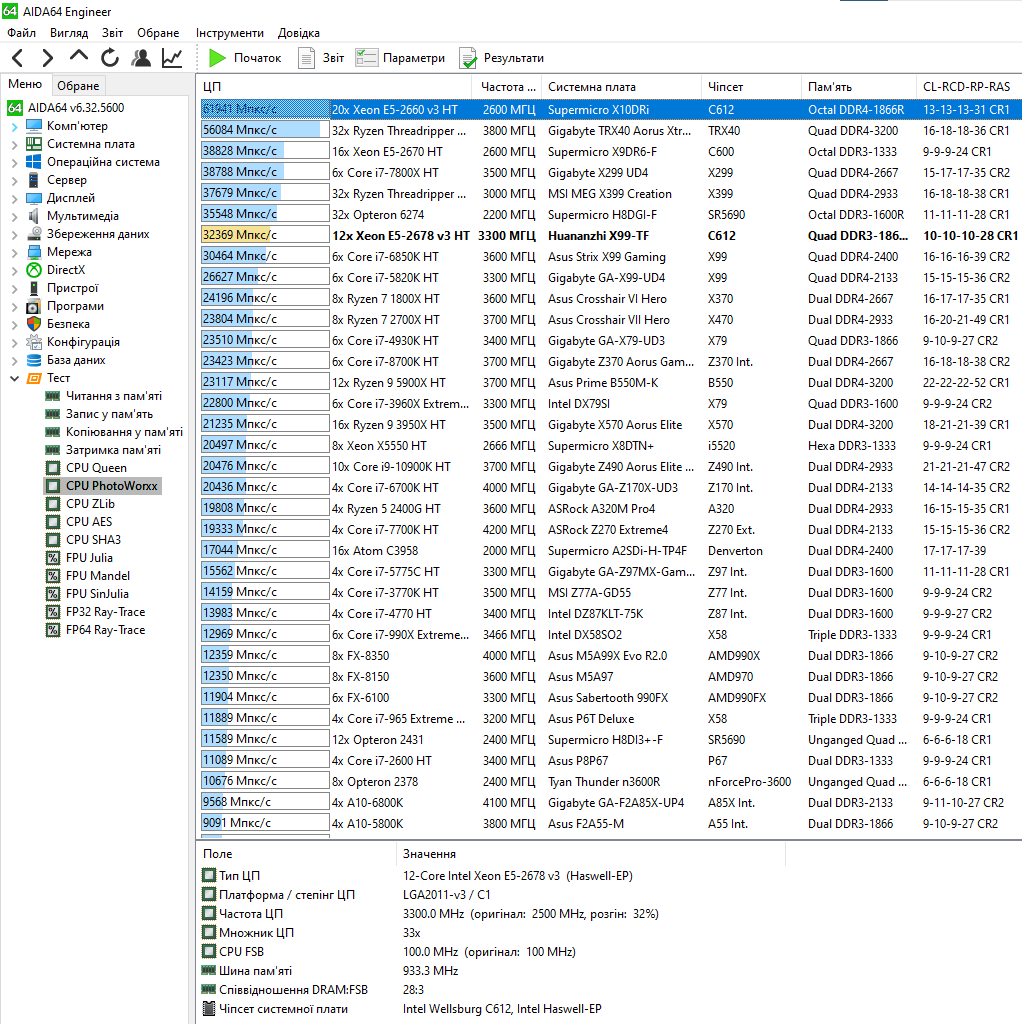The height and width of the screenshot is (1024, 1022).
Task: Open the Читання з пам'яті test
Action: click(103, 396)
